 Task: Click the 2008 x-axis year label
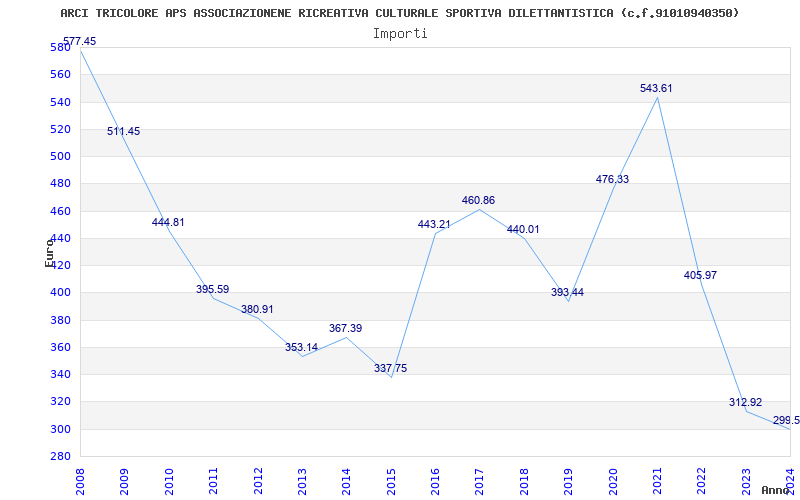pyautogui.click(x=80, y=481)
